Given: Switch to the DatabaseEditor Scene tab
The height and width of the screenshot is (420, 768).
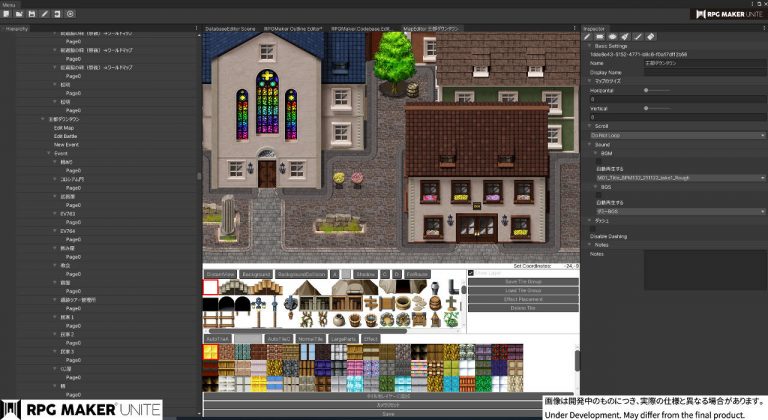Looking at the screenshot, I should 231,29.
